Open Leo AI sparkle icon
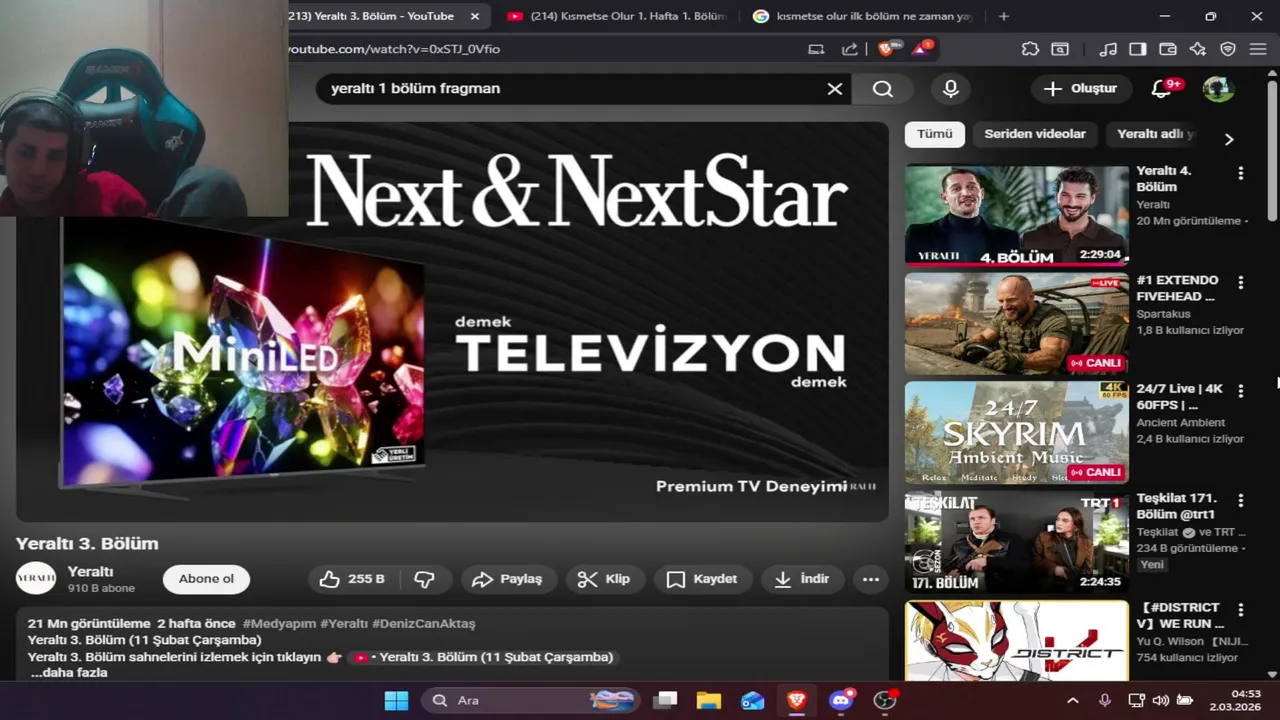The height and width of the screenshot is (720, 1280). click(x=1198, y=49)
